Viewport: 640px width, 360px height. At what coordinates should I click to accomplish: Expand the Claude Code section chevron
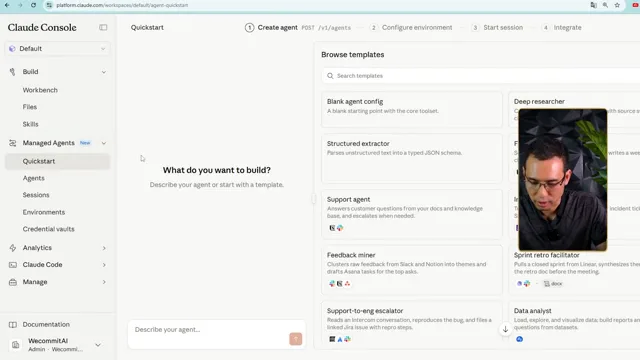click(104, 265)
